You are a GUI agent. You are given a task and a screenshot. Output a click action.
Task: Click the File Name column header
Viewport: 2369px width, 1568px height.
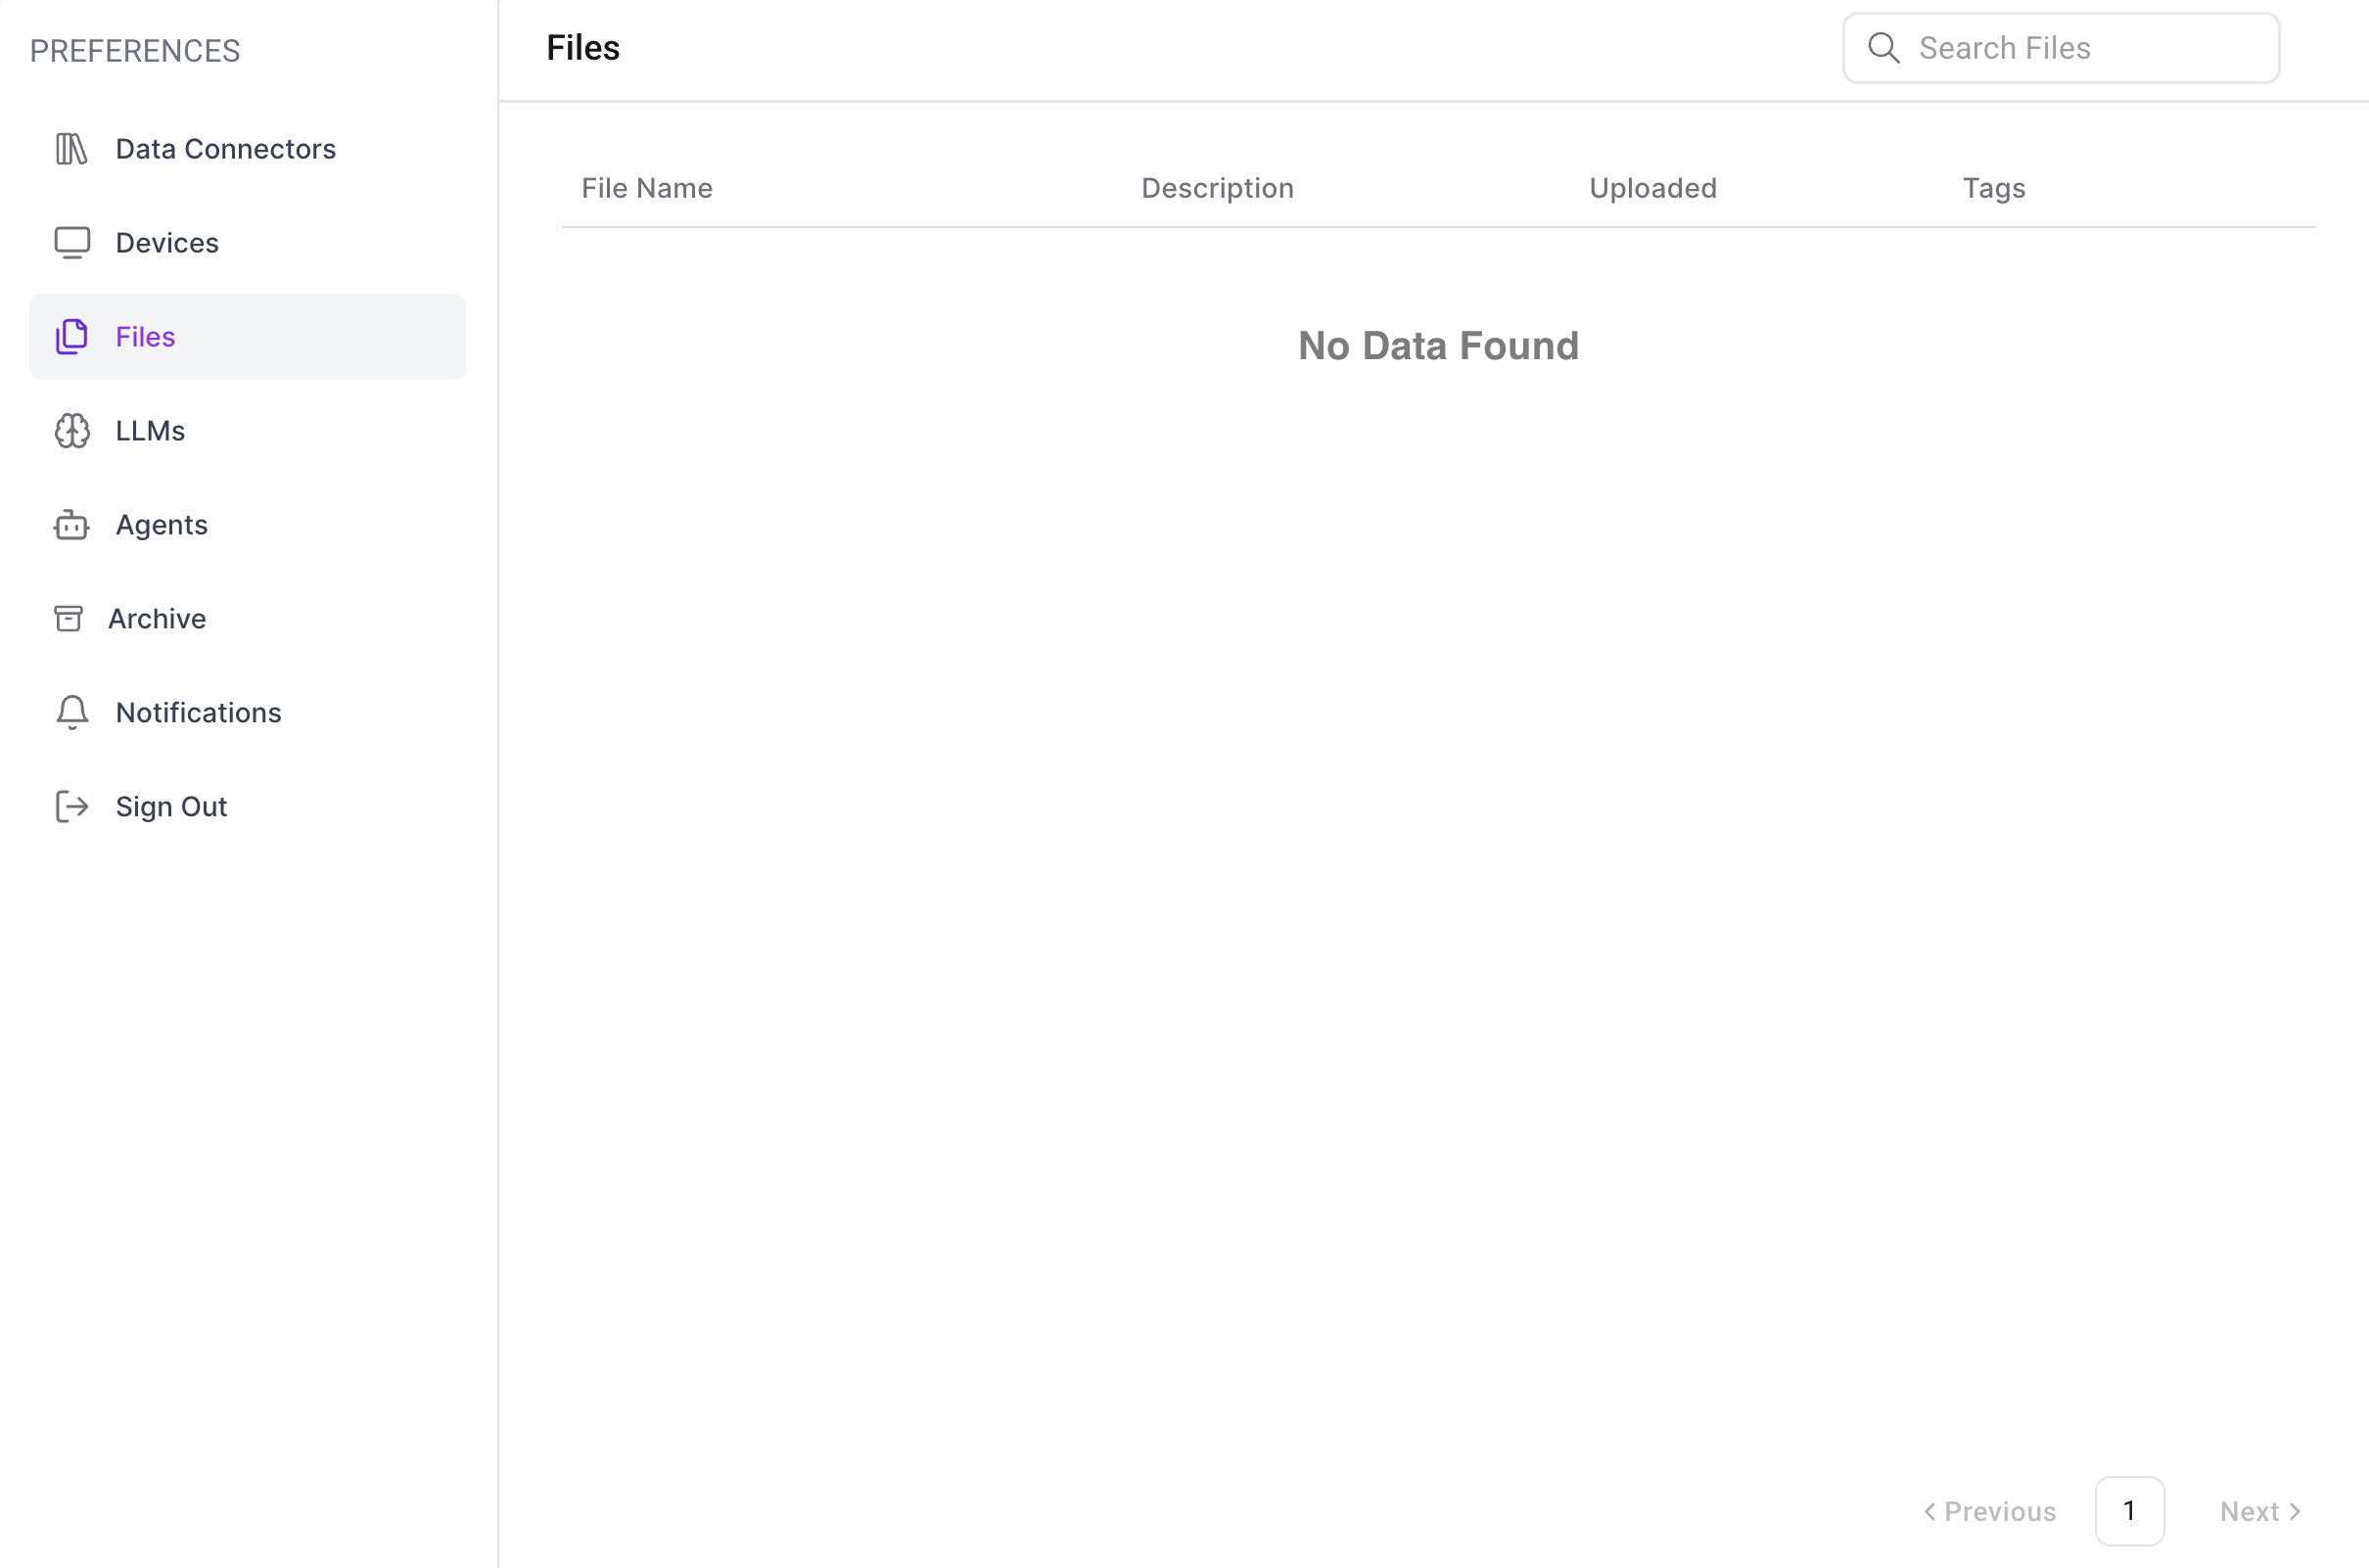pos(647,188)
